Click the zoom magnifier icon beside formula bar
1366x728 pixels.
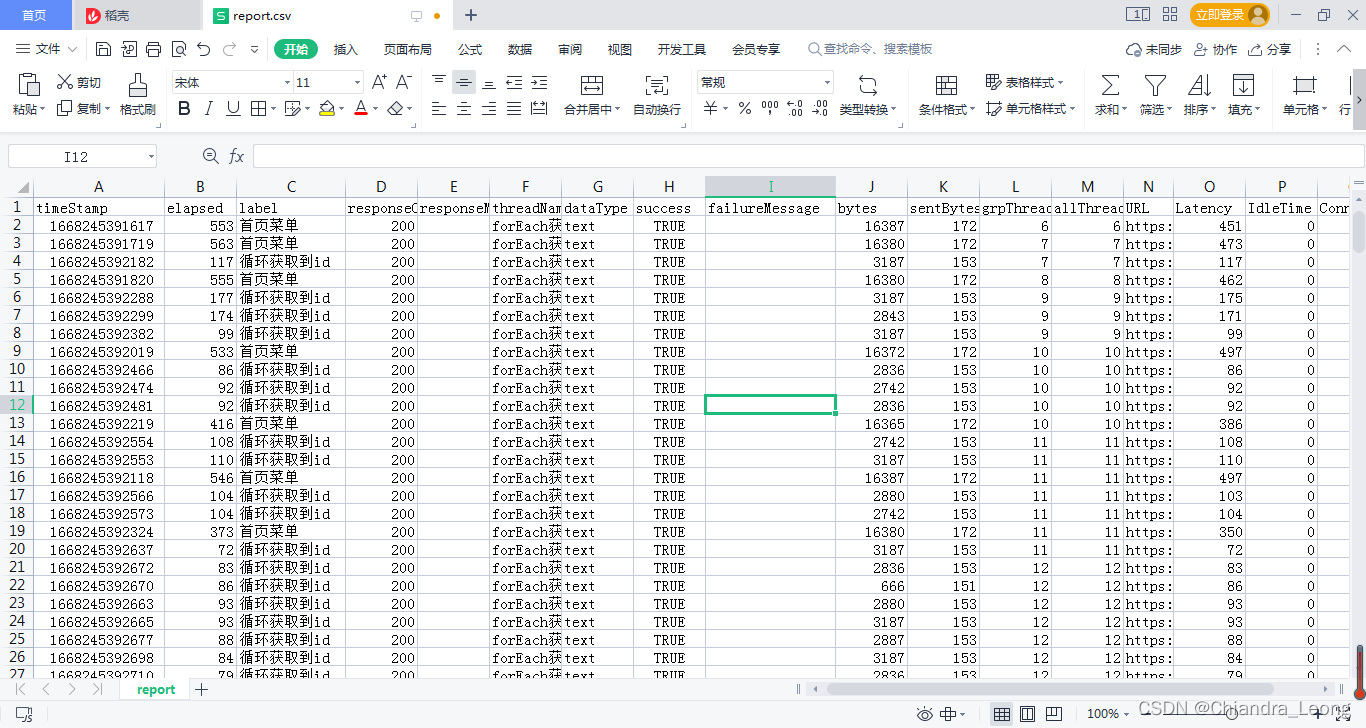(x=210, y=156)
